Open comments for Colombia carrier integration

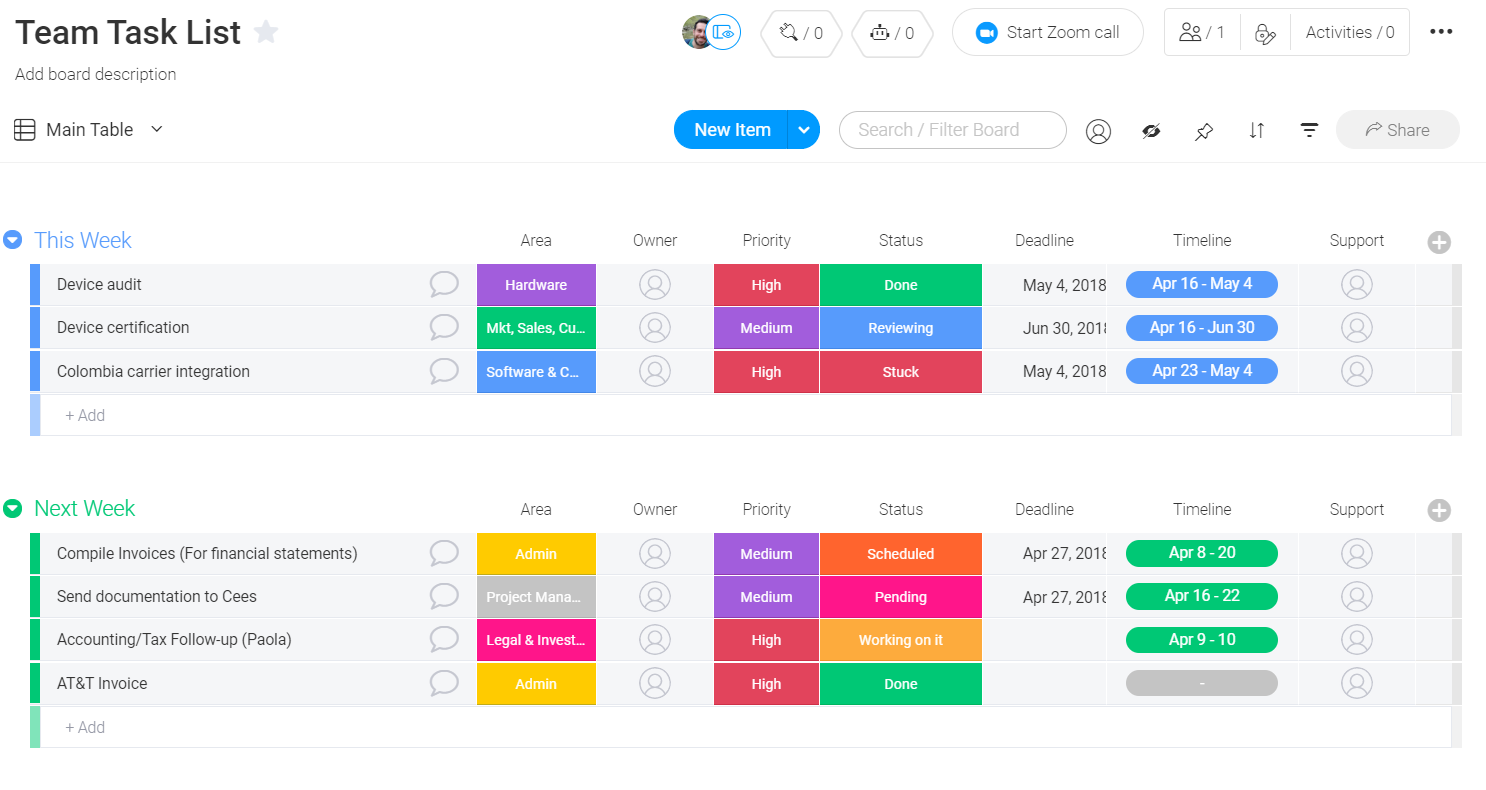[x=444, y=372]
